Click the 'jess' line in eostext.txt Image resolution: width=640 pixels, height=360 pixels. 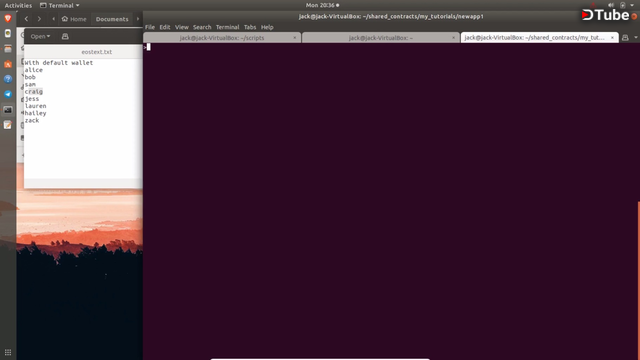pos(32,99)
